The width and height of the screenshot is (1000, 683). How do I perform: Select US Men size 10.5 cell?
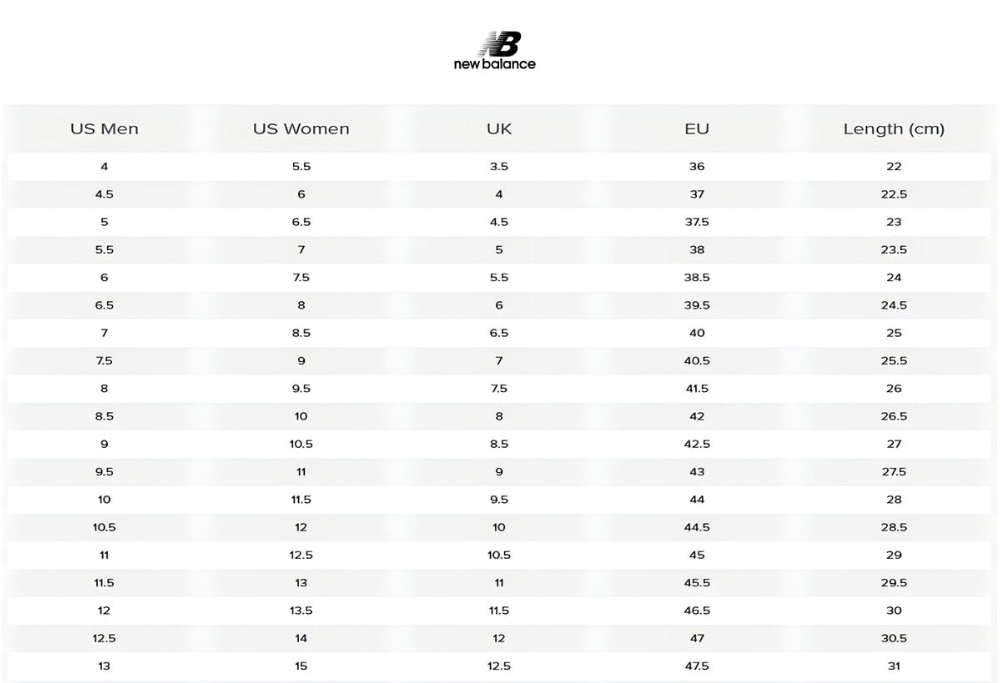104,527
